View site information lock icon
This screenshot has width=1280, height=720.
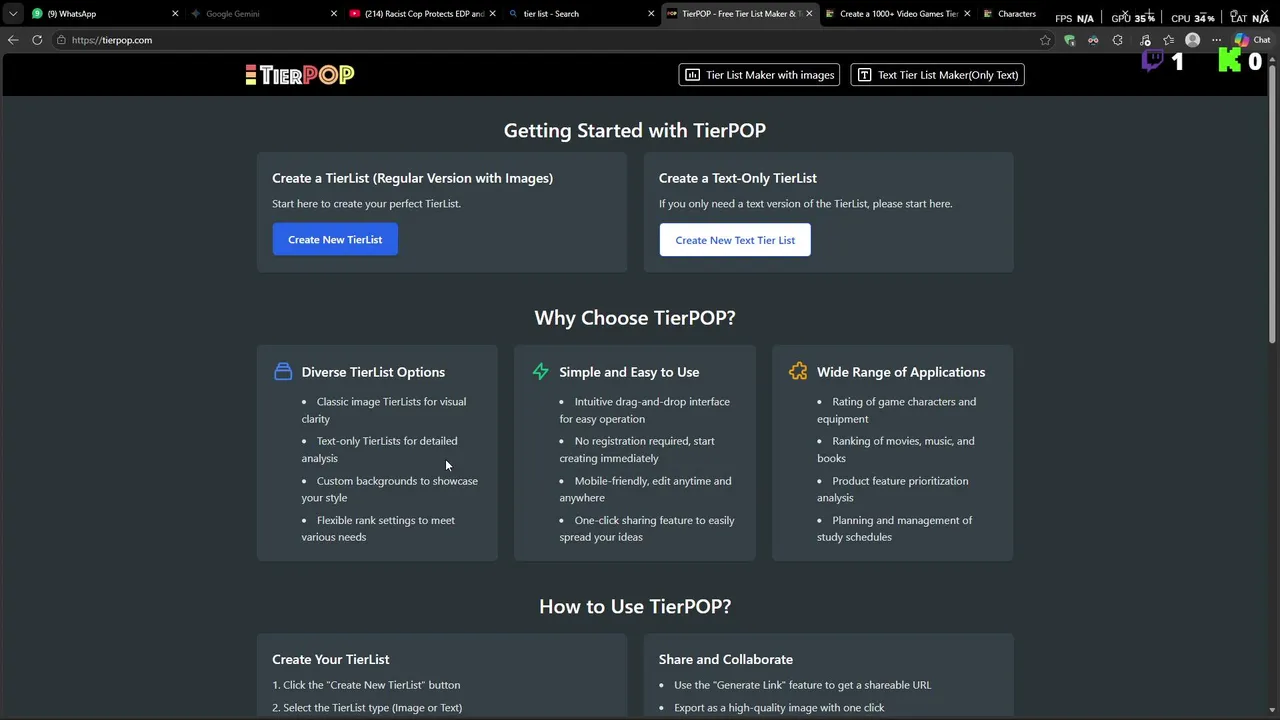(x=61, y=40)
